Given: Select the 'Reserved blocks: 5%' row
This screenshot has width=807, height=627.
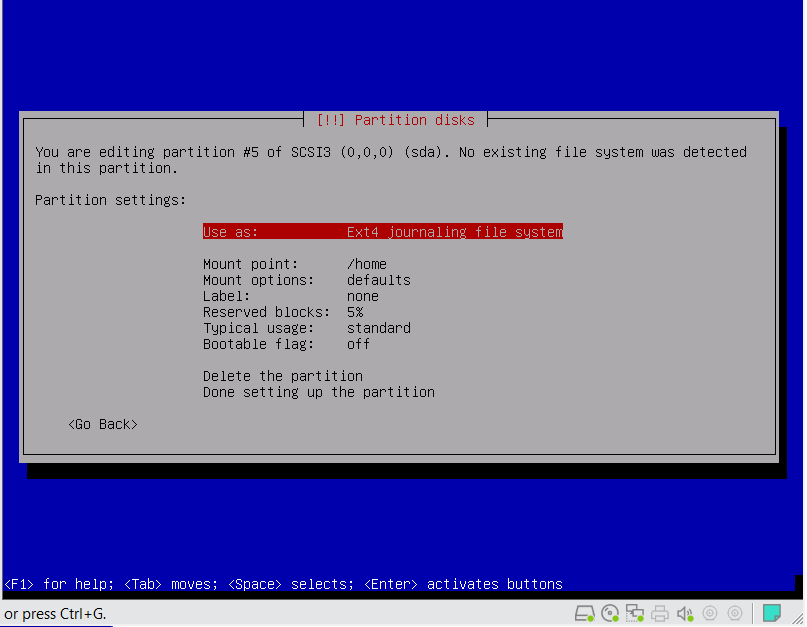Looking at the screenshot, I should 283,312.
